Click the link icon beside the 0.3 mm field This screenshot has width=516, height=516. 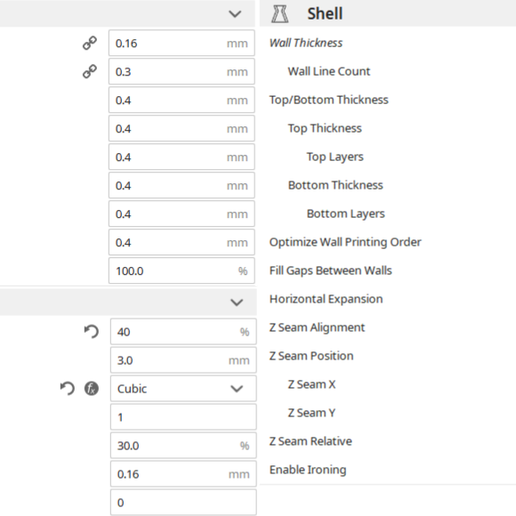click(x=90, y=71)
